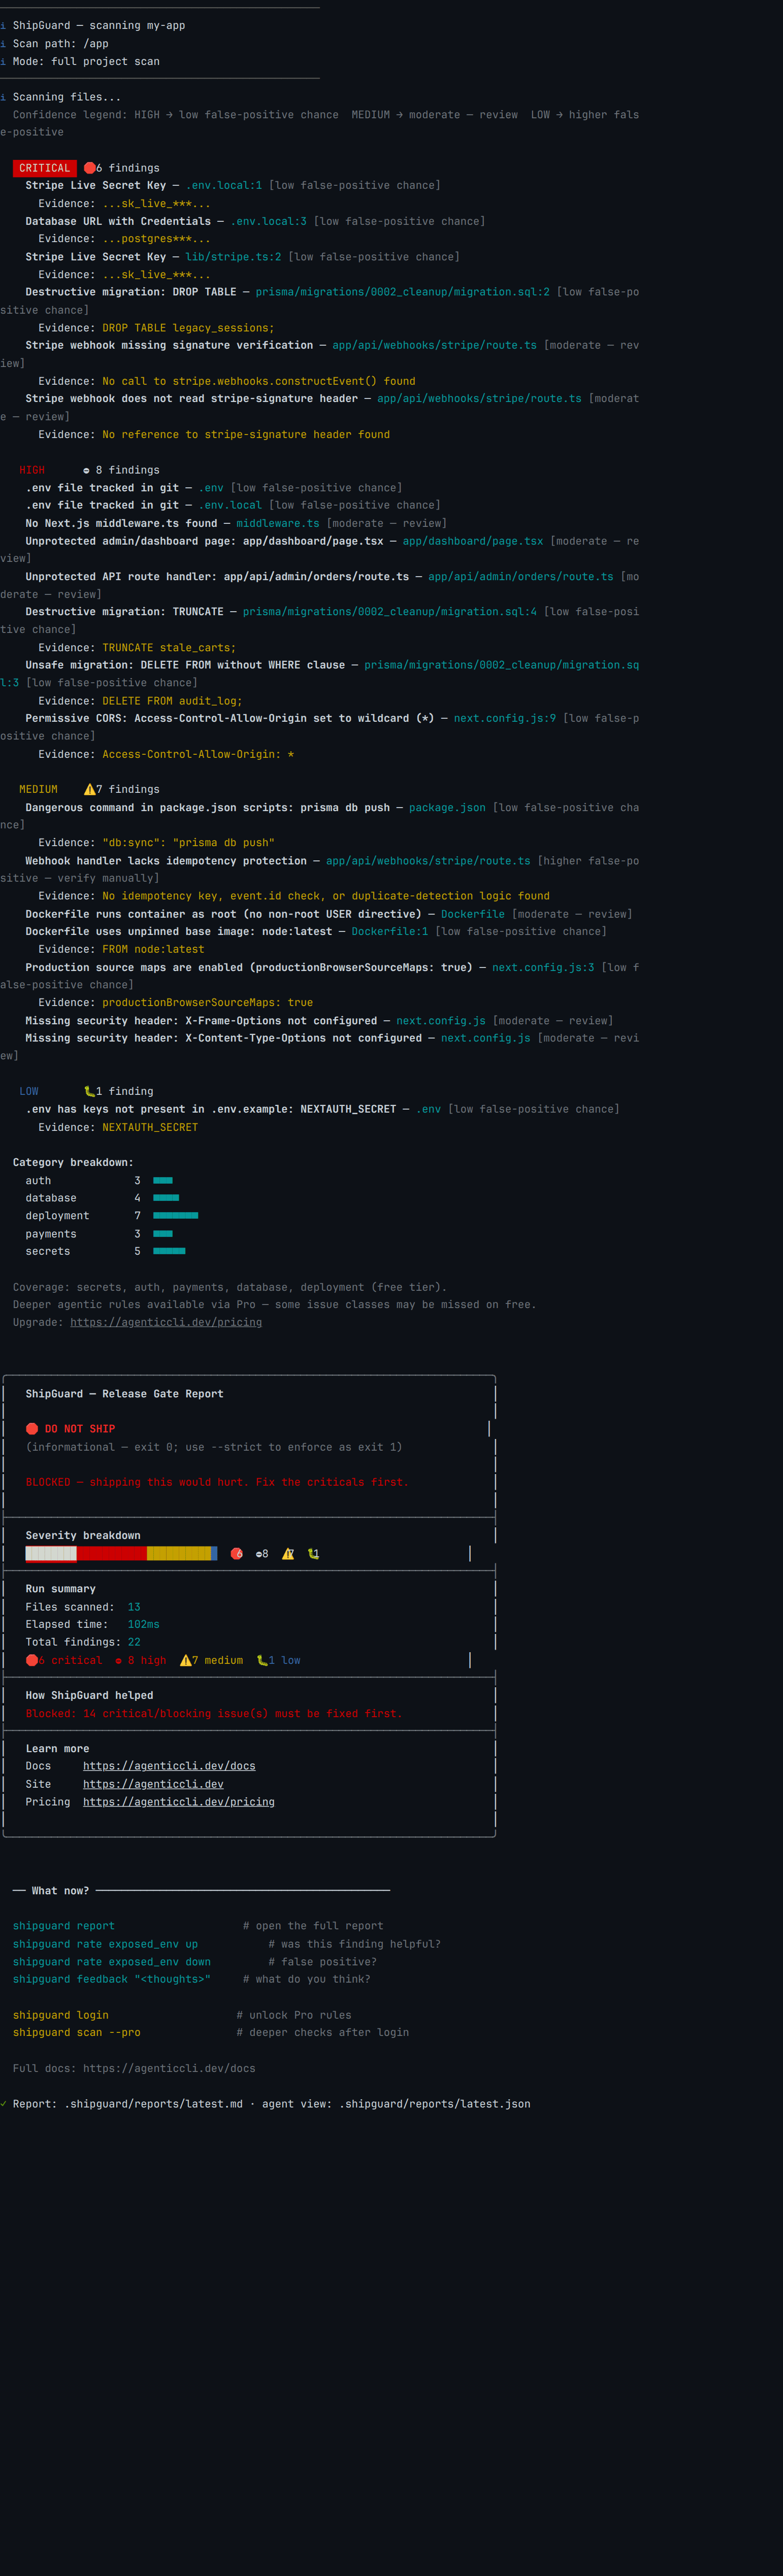Image resolution: width=783 pixels, height=2576 pixels.
Task: Click the red icon before '6 critical'
Action: click(x=32, y=1660)
